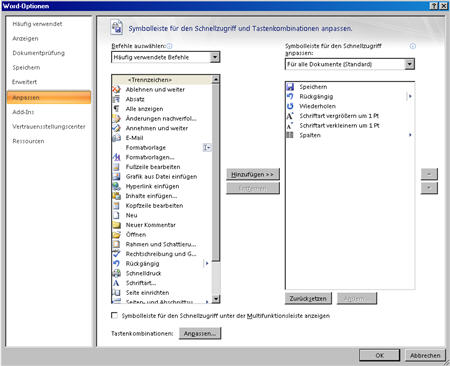The width and height of the screenshot is (450, 366).
Task: Click the command list scroll-up arrow
Action: [216, 80]
